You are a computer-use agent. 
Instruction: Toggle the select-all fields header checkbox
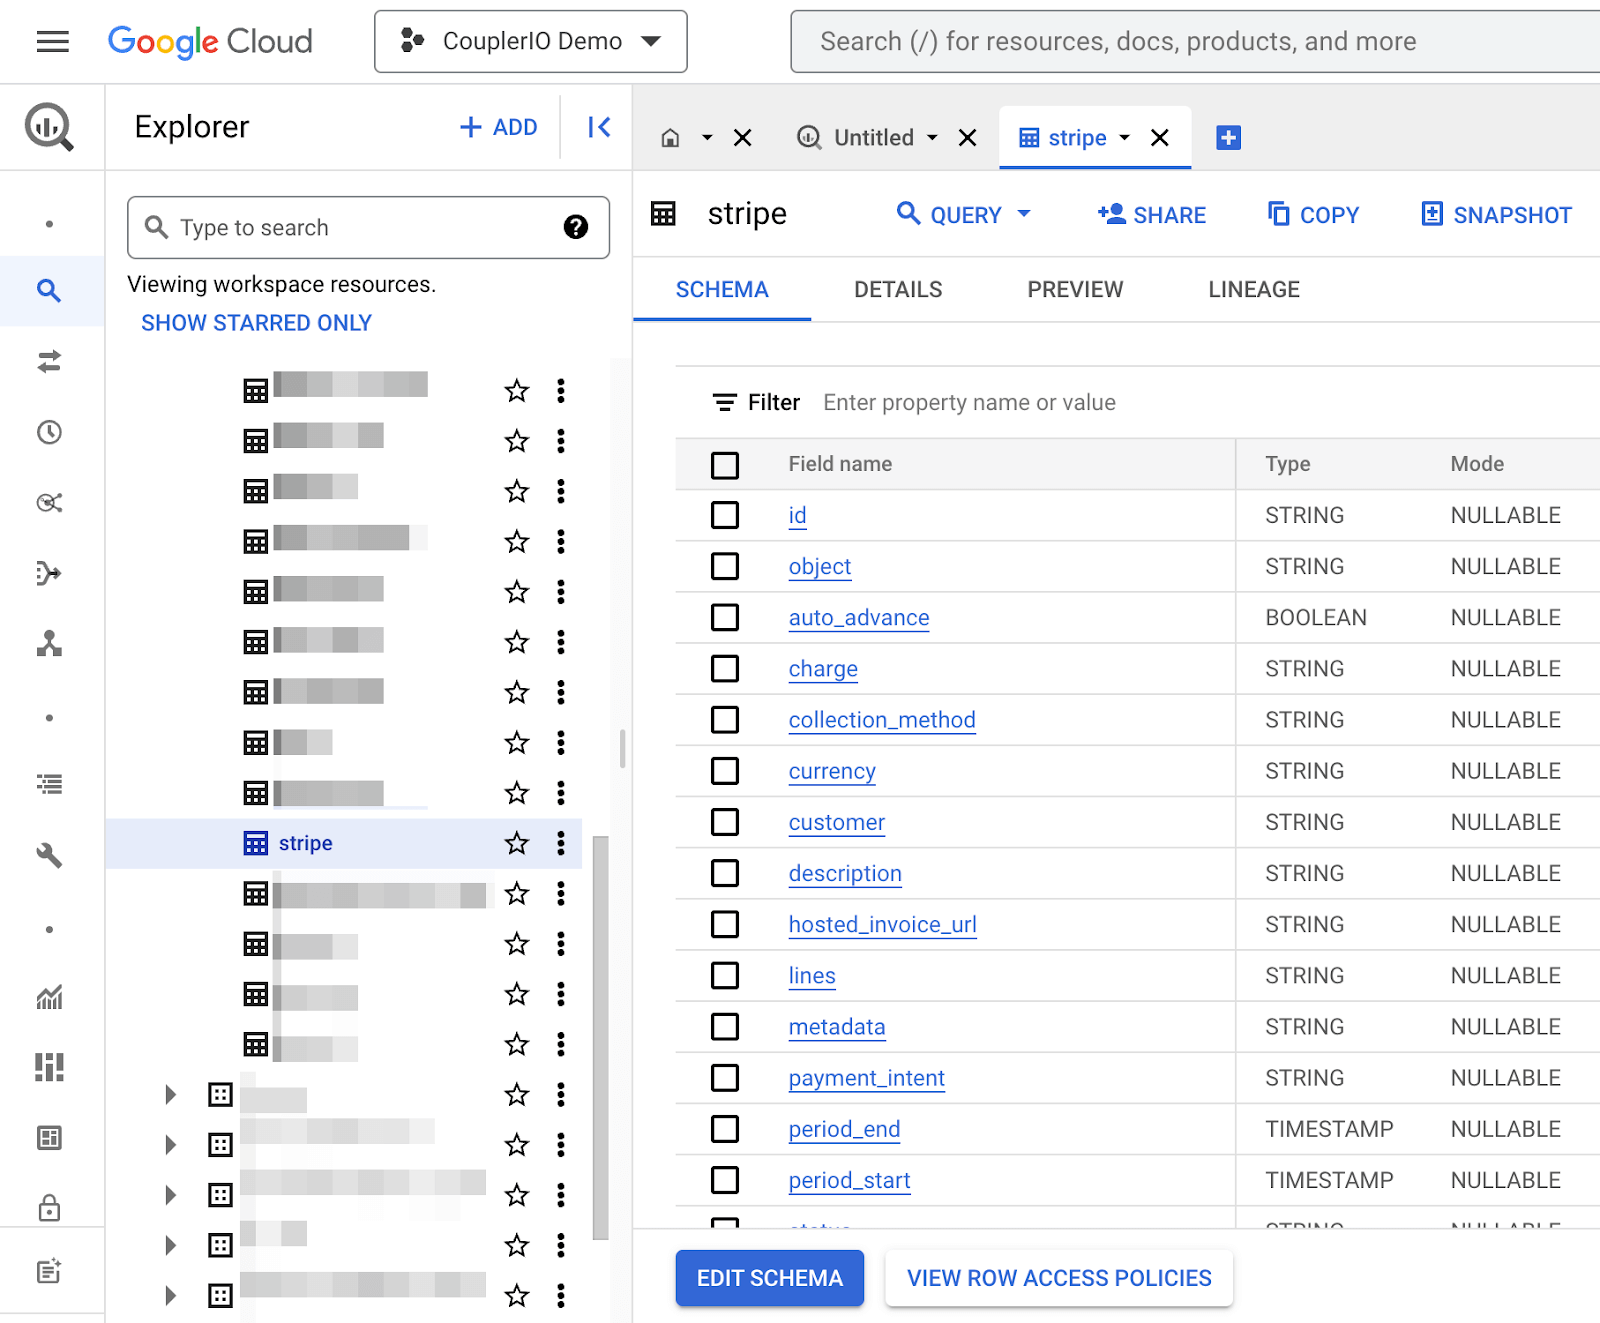[x=725, y=465]
